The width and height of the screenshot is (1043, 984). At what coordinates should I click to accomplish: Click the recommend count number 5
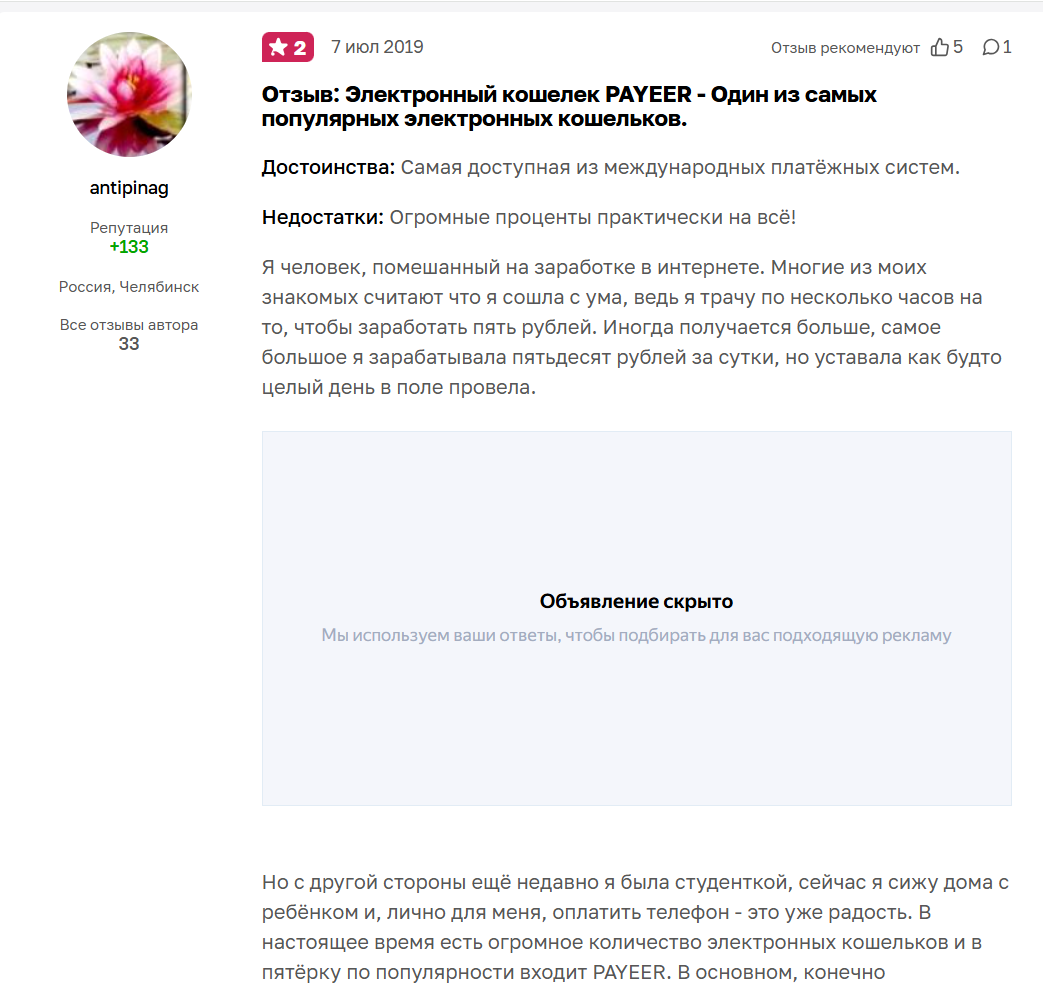(x=958, y=47)
